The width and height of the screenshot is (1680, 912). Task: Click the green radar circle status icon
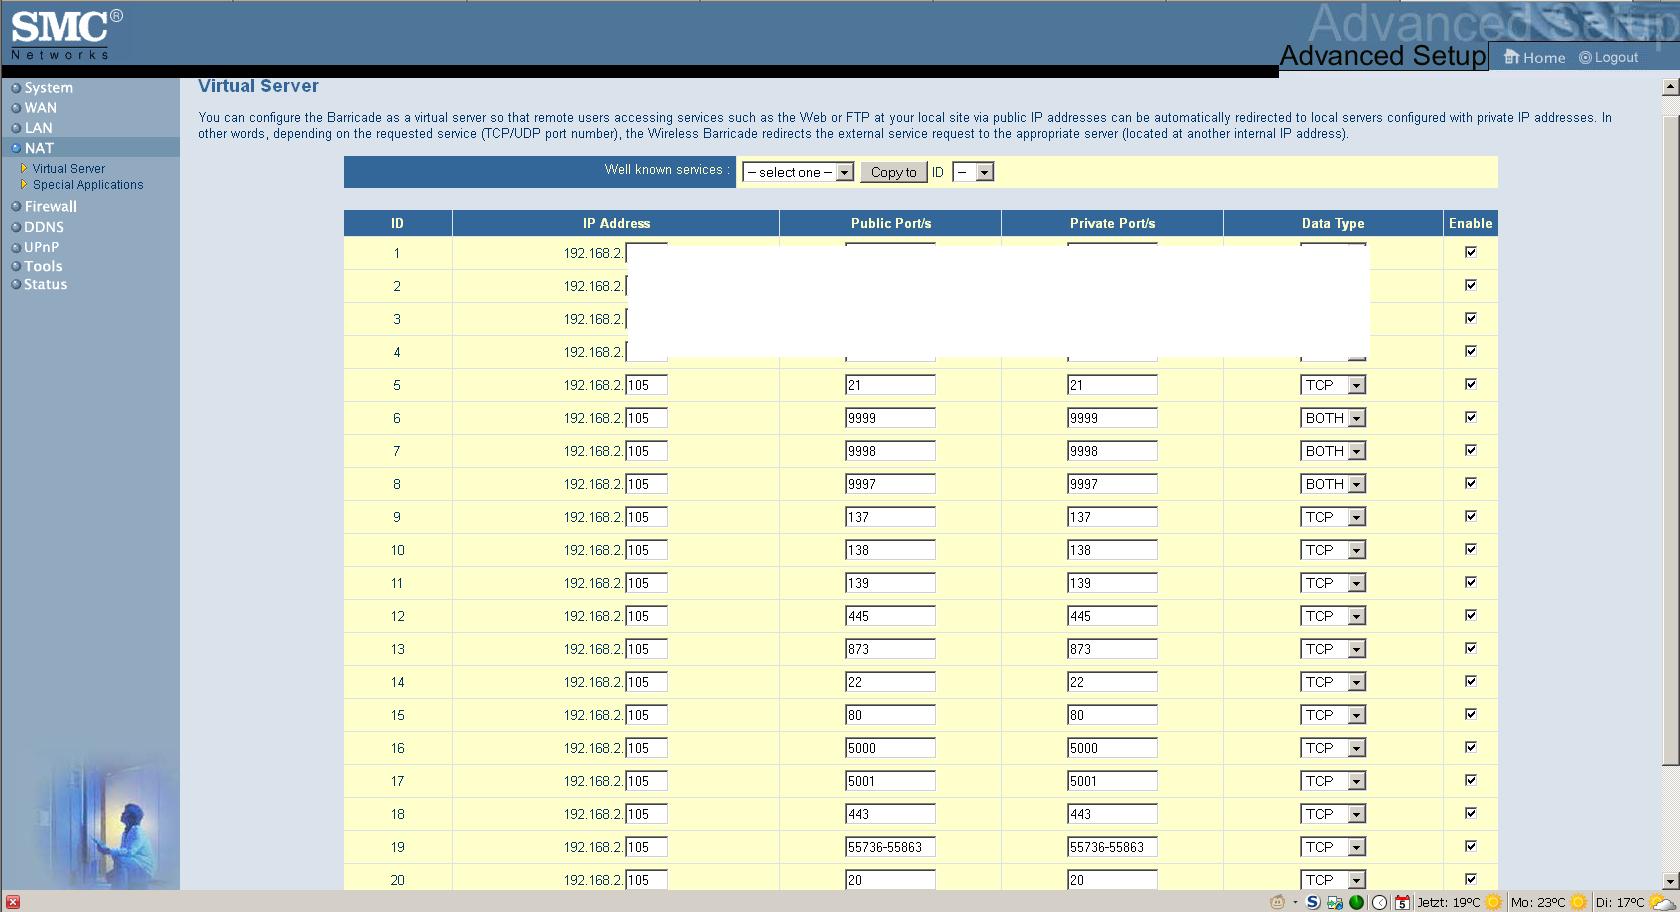click(1357, 902)
